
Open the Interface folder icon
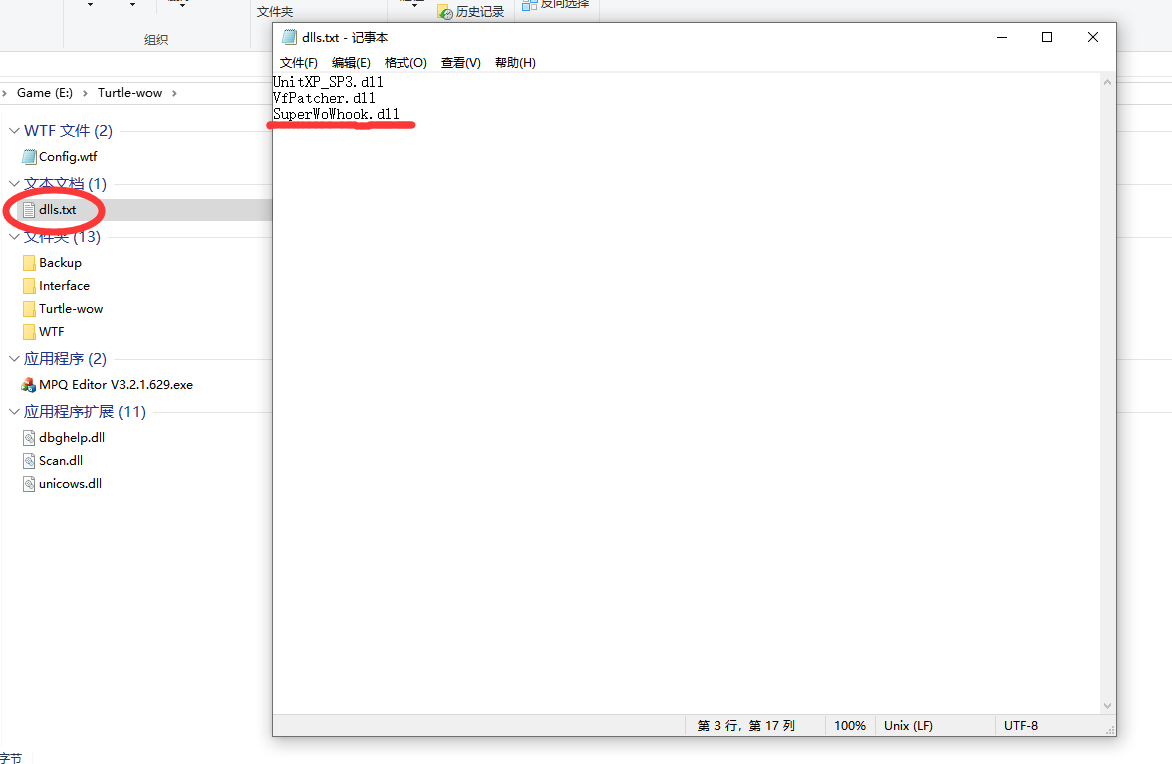click(29, 286)
